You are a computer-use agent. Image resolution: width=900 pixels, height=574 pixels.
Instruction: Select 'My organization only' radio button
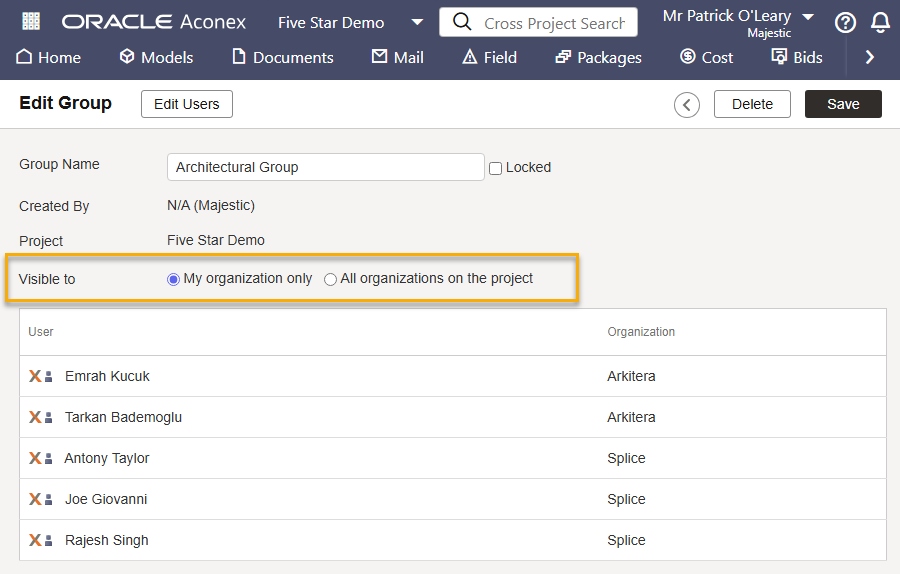pos(173,280)
